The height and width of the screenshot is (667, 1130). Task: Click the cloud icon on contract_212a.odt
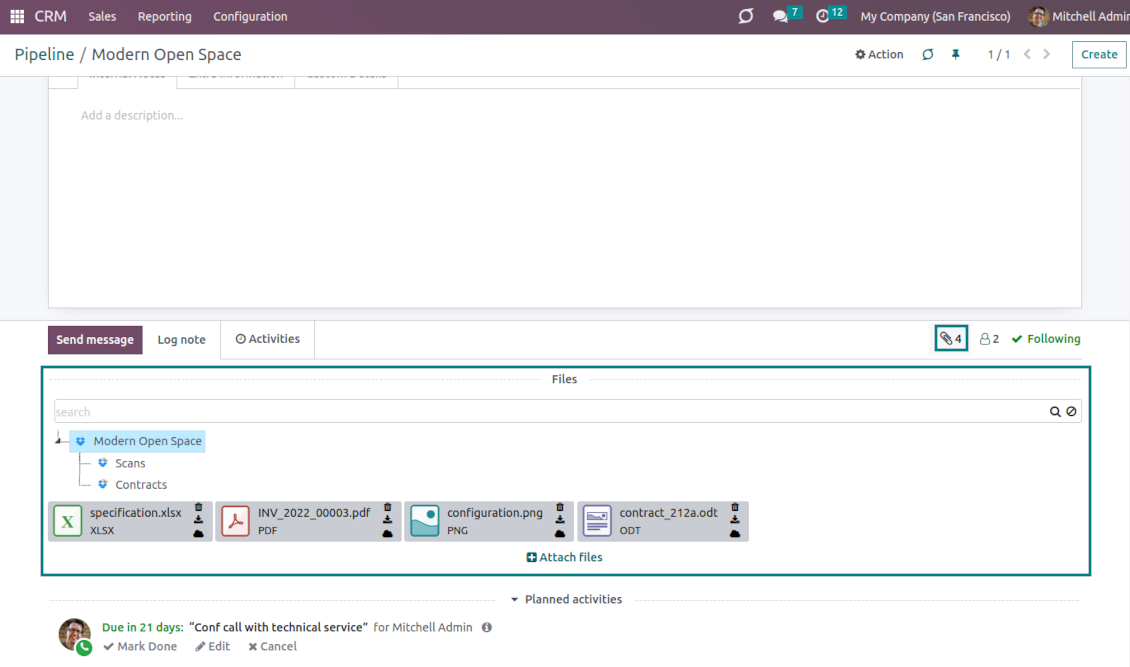pyautogui.click(x=735, y=533)
